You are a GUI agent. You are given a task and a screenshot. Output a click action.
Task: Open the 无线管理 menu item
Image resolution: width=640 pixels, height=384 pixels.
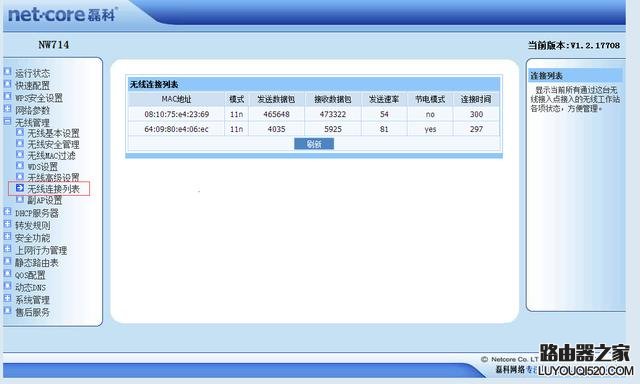32,122
